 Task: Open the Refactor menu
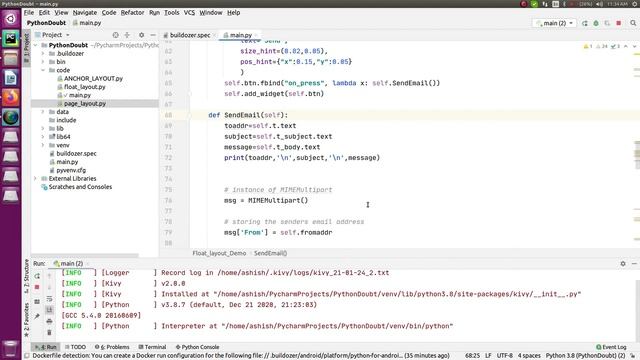(132, 13)
